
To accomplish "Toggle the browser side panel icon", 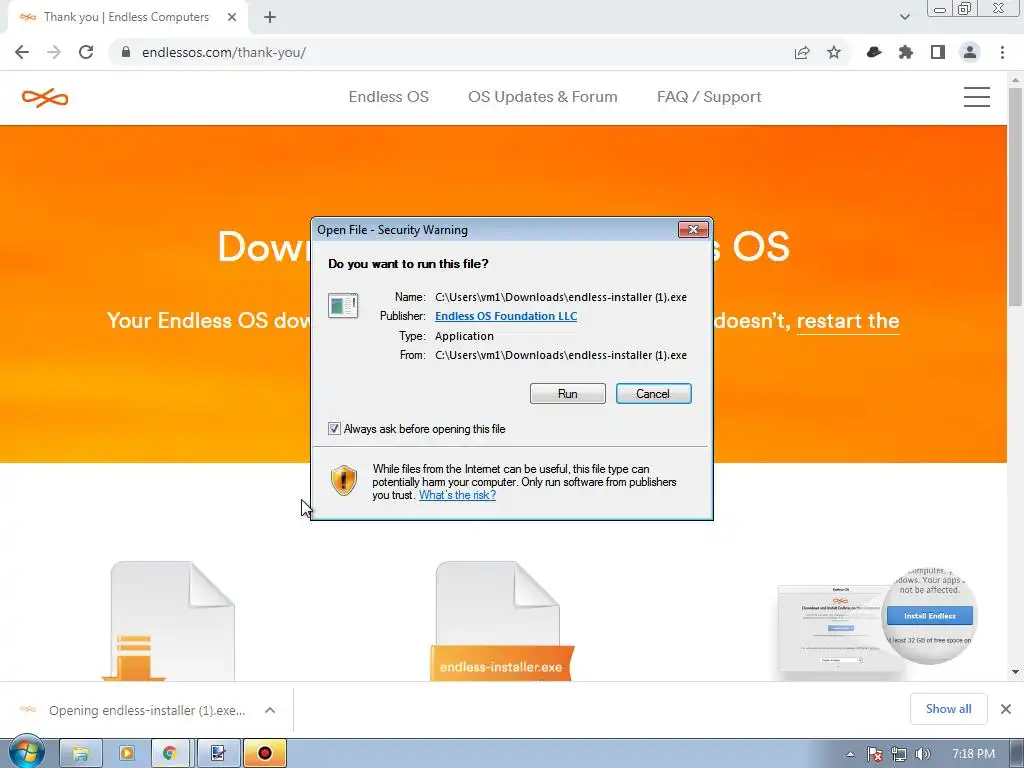I will pos(938,52).
